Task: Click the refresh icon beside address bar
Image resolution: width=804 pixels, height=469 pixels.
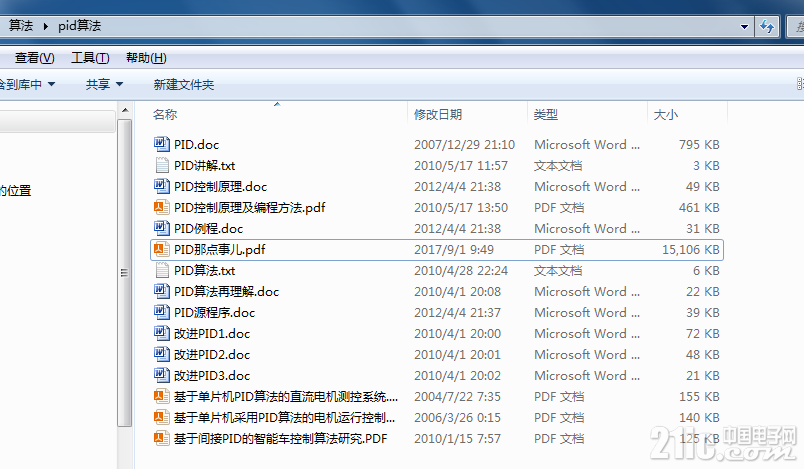Action: tap(767, 26)
